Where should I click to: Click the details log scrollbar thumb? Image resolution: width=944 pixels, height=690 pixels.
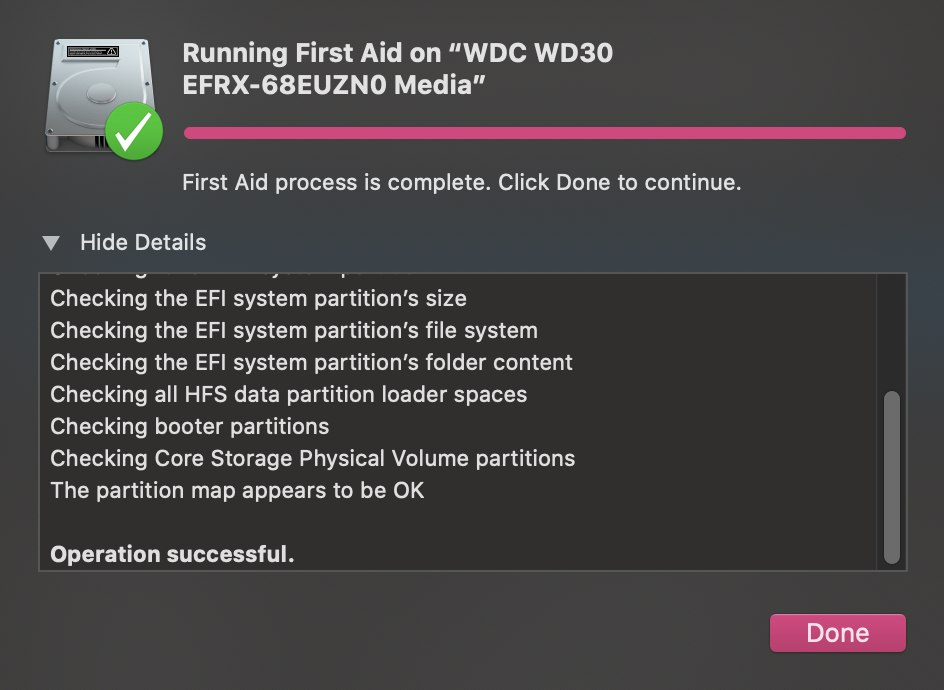pyautogui.click(x=892, y=478)
